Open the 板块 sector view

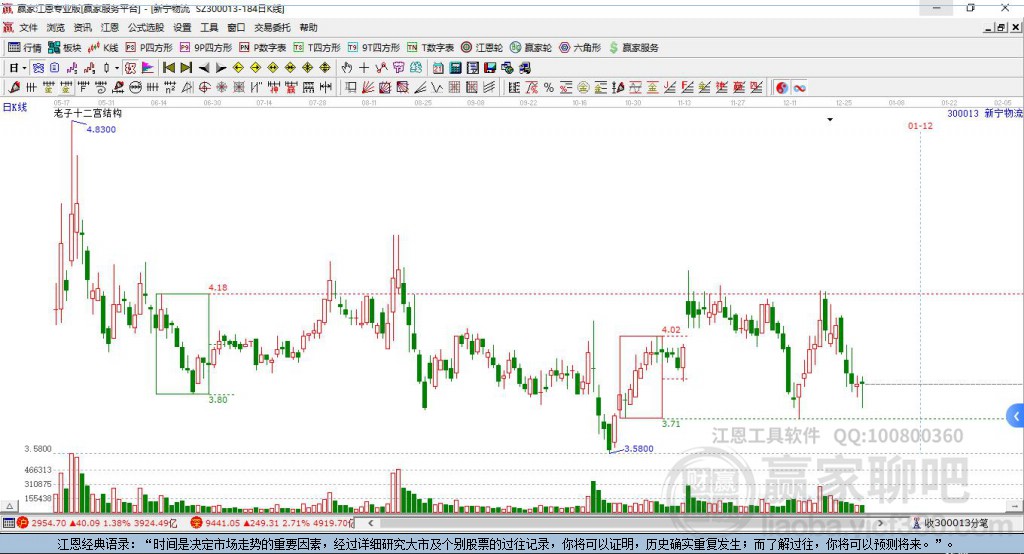(x=65, y=48)
